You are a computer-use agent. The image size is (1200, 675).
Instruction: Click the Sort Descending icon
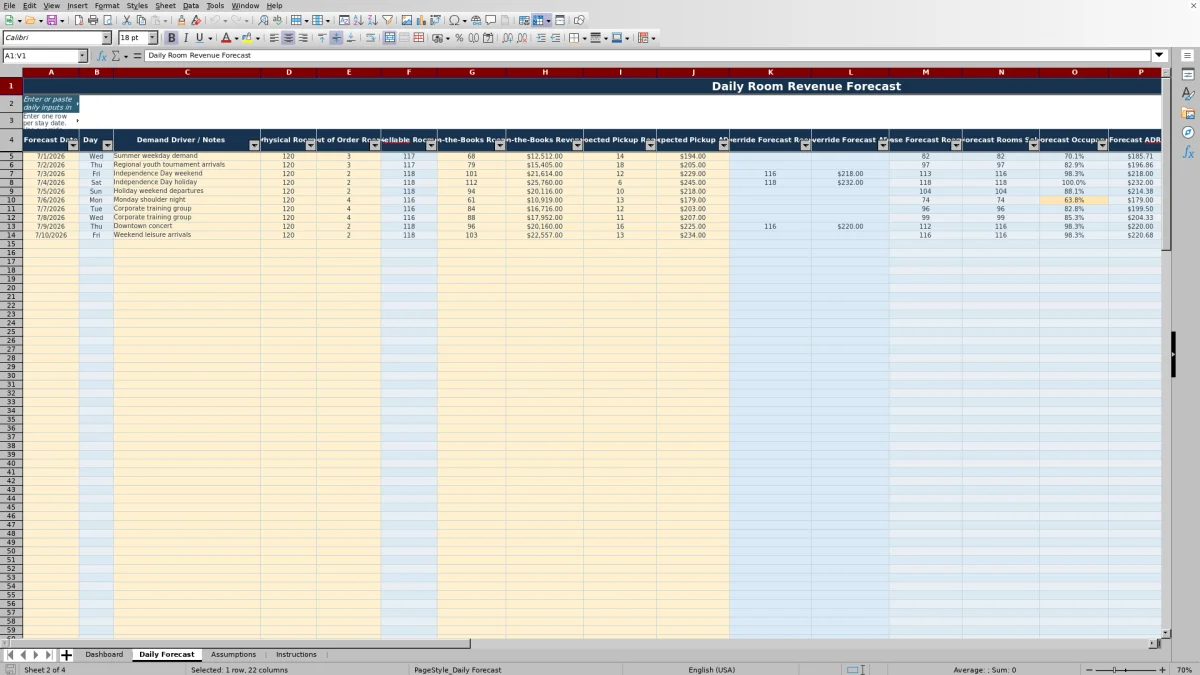372,20
